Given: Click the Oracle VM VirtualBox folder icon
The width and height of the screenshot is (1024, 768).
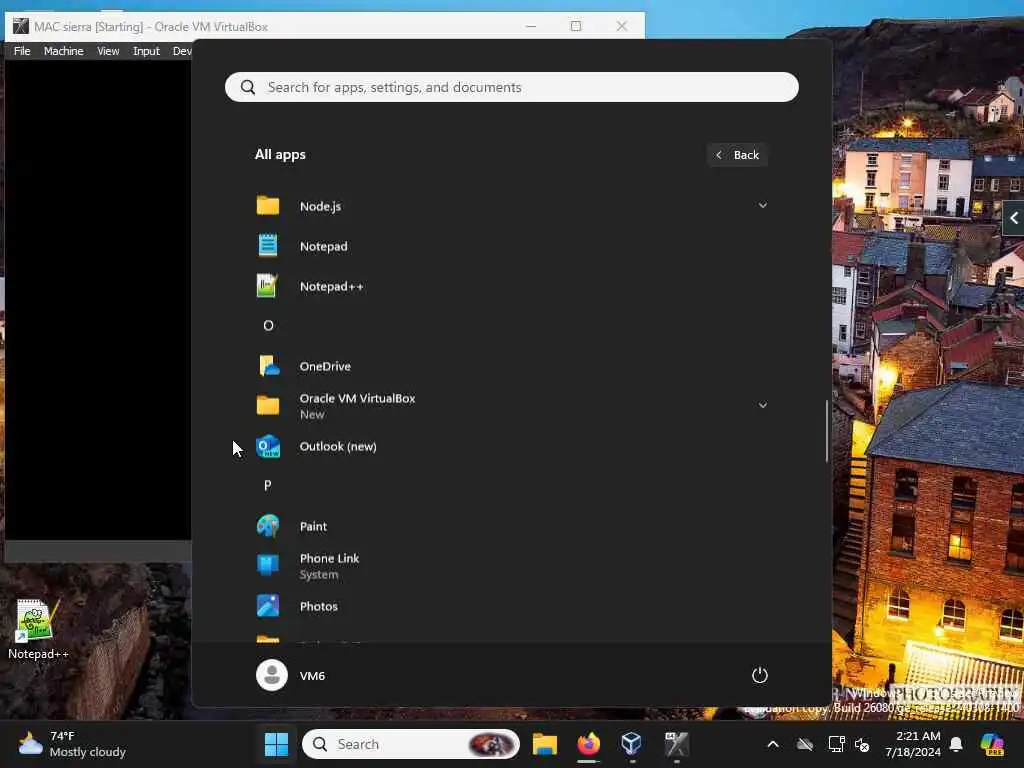Looking at the screenshot, I should pos(268,406).
